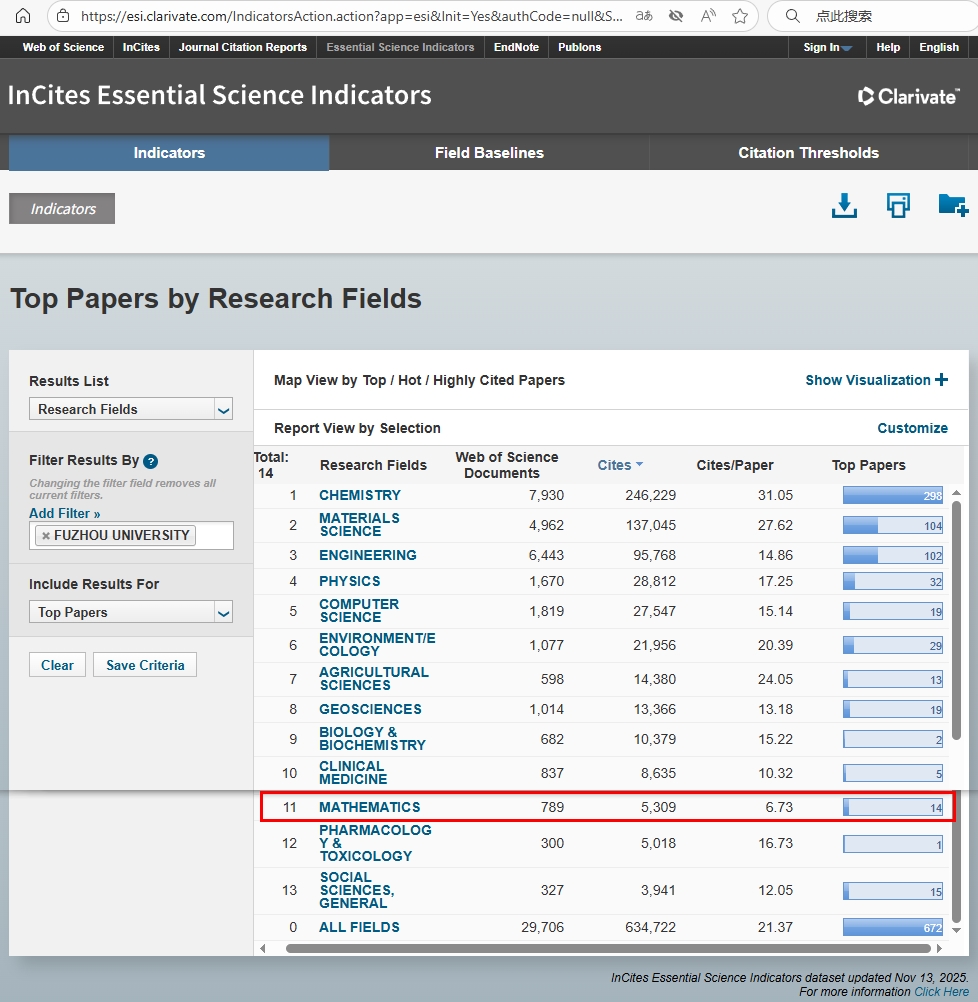Click the help question mark icon
Image resolution: width=978 pixels, height=1002 pixels.
pos(151,461)
